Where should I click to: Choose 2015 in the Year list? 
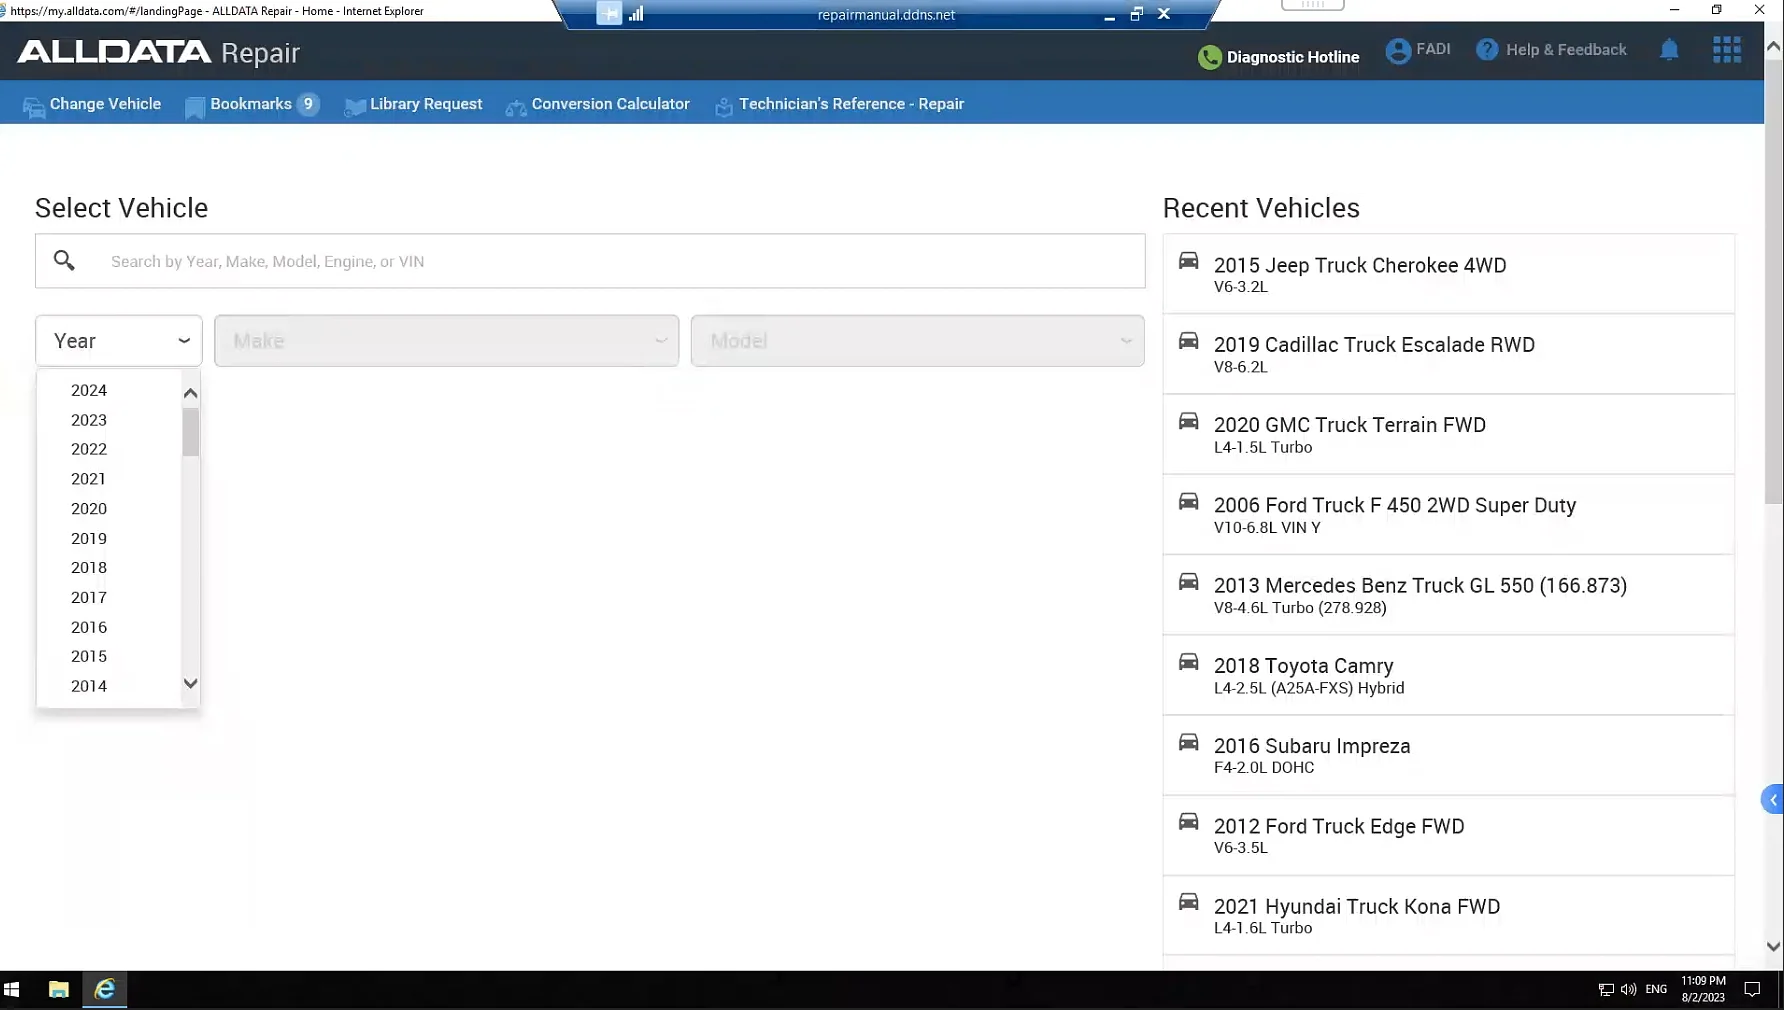89,656
